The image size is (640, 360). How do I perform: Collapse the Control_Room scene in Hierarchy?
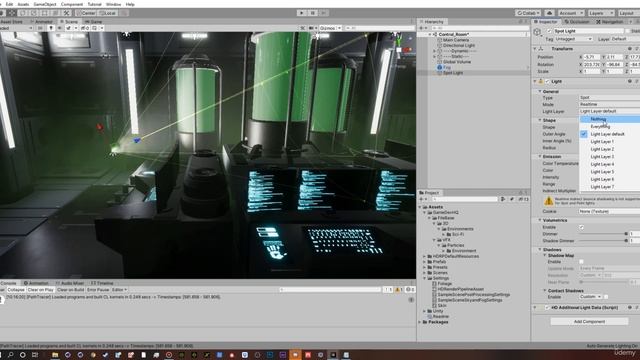[x=429, y=35]
